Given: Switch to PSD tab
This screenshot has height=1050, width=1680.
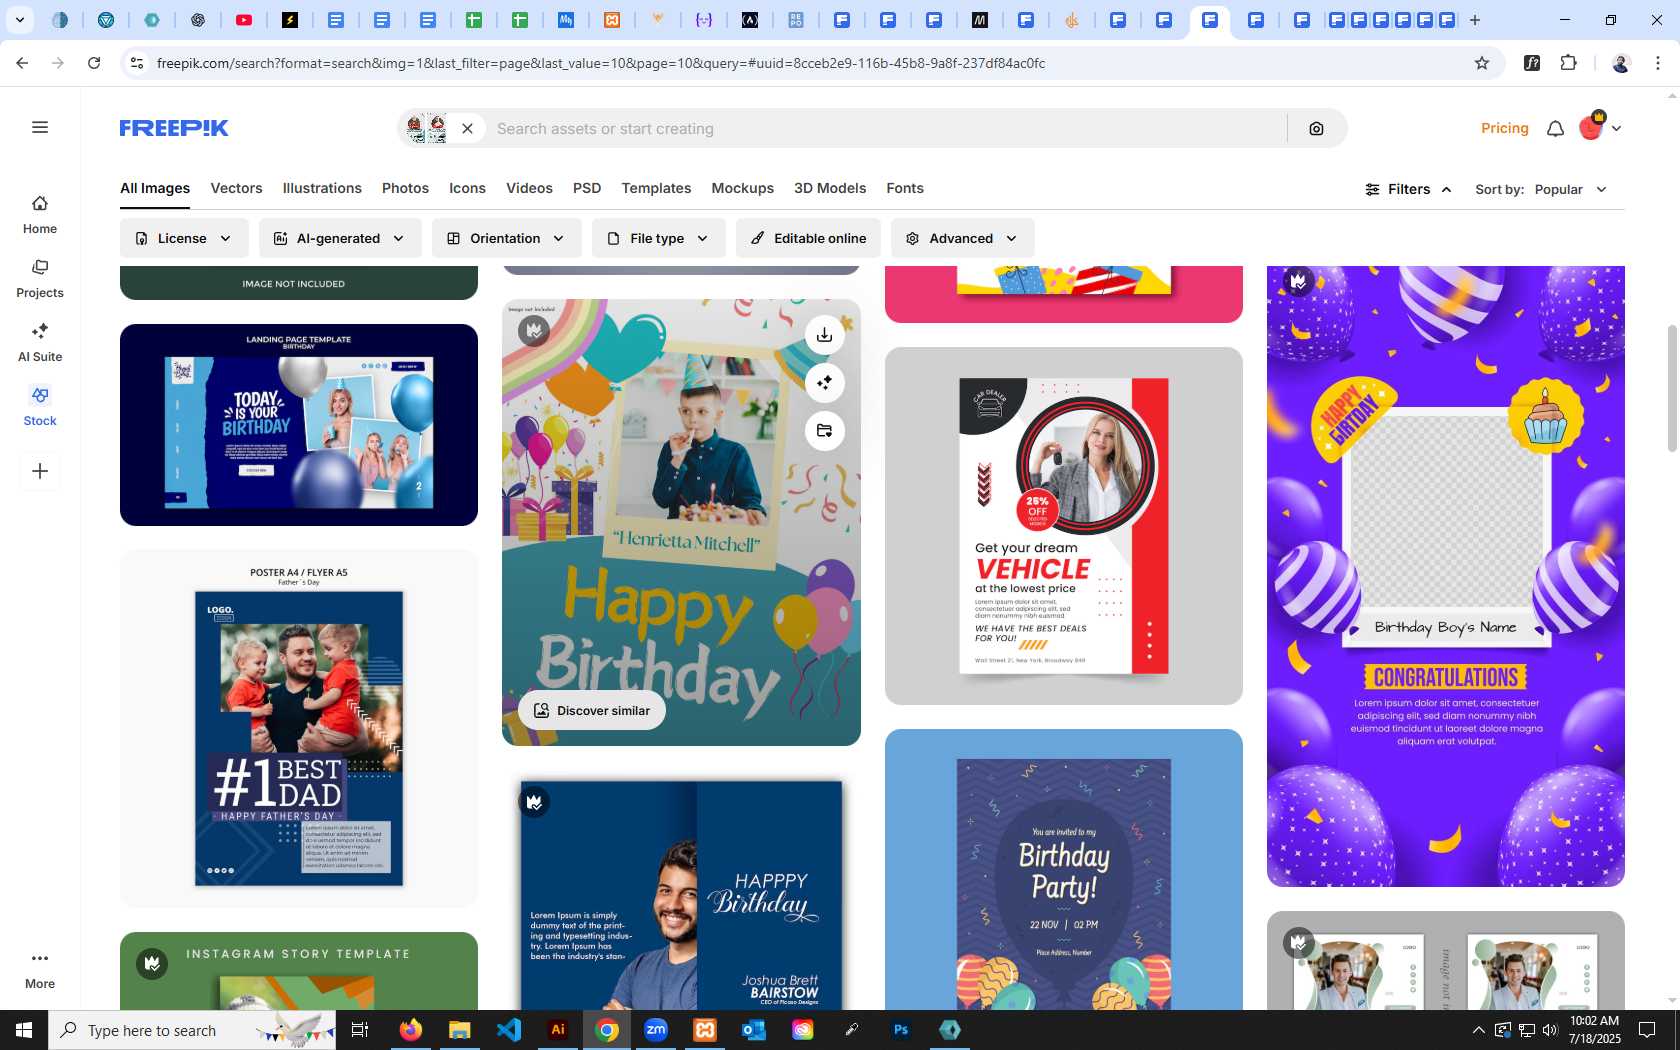Looking at the screenshot, I should pyautogui.click(x=587, y=188).
